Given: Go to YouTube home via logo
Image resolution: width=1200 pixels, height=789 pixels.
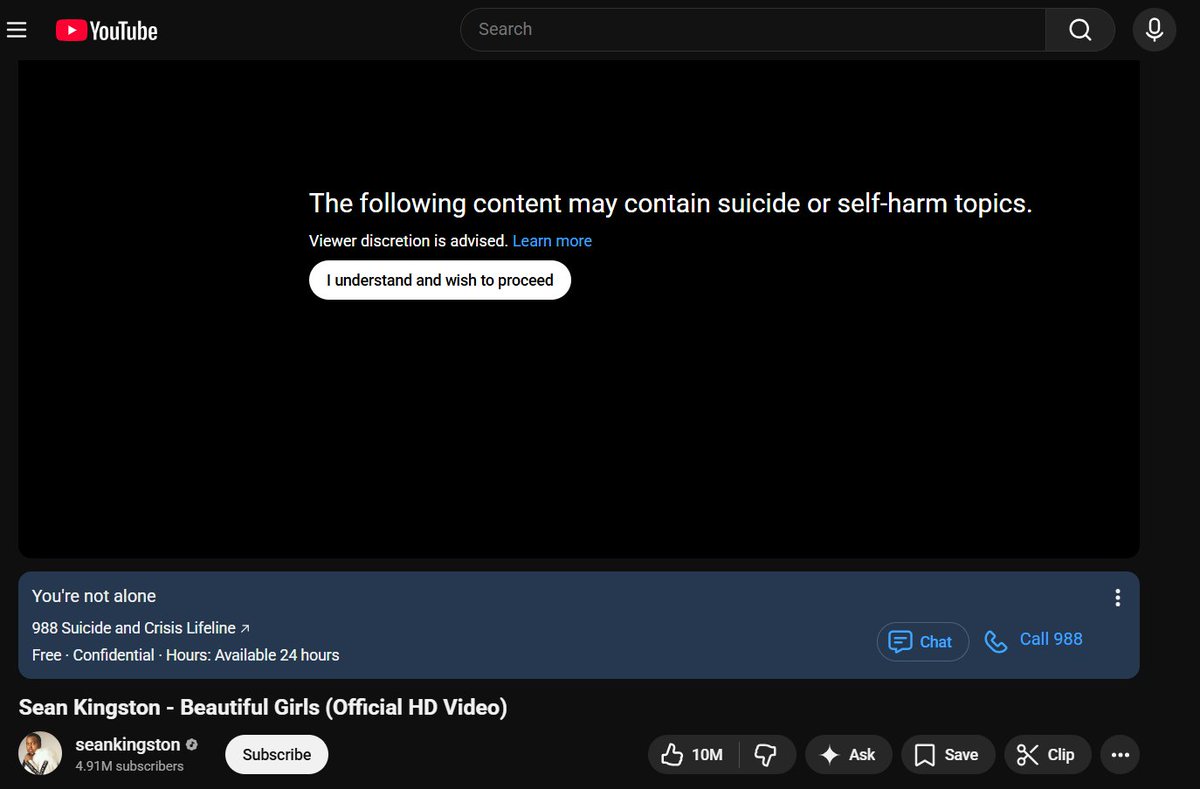Looking at the screenshot, I should tap(107, 31).
